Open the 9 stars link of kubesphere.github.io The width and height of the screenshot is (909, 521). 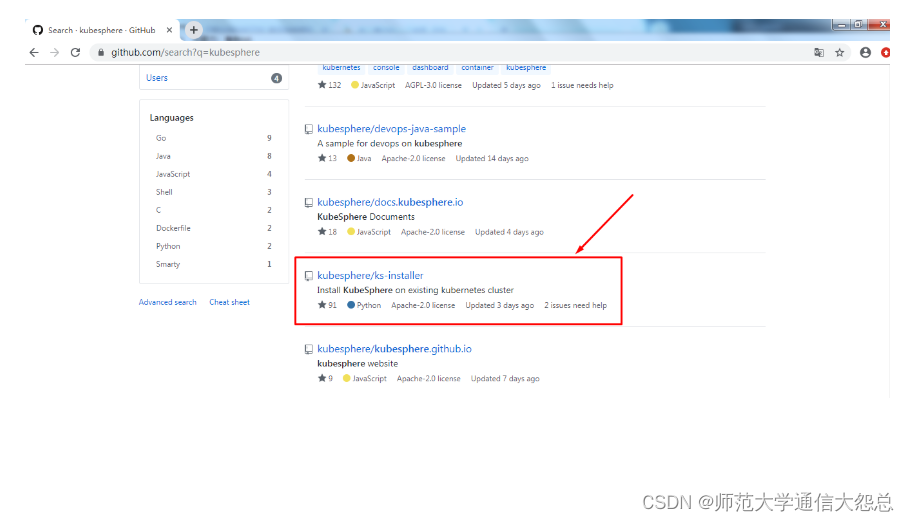tap(325, 378)
